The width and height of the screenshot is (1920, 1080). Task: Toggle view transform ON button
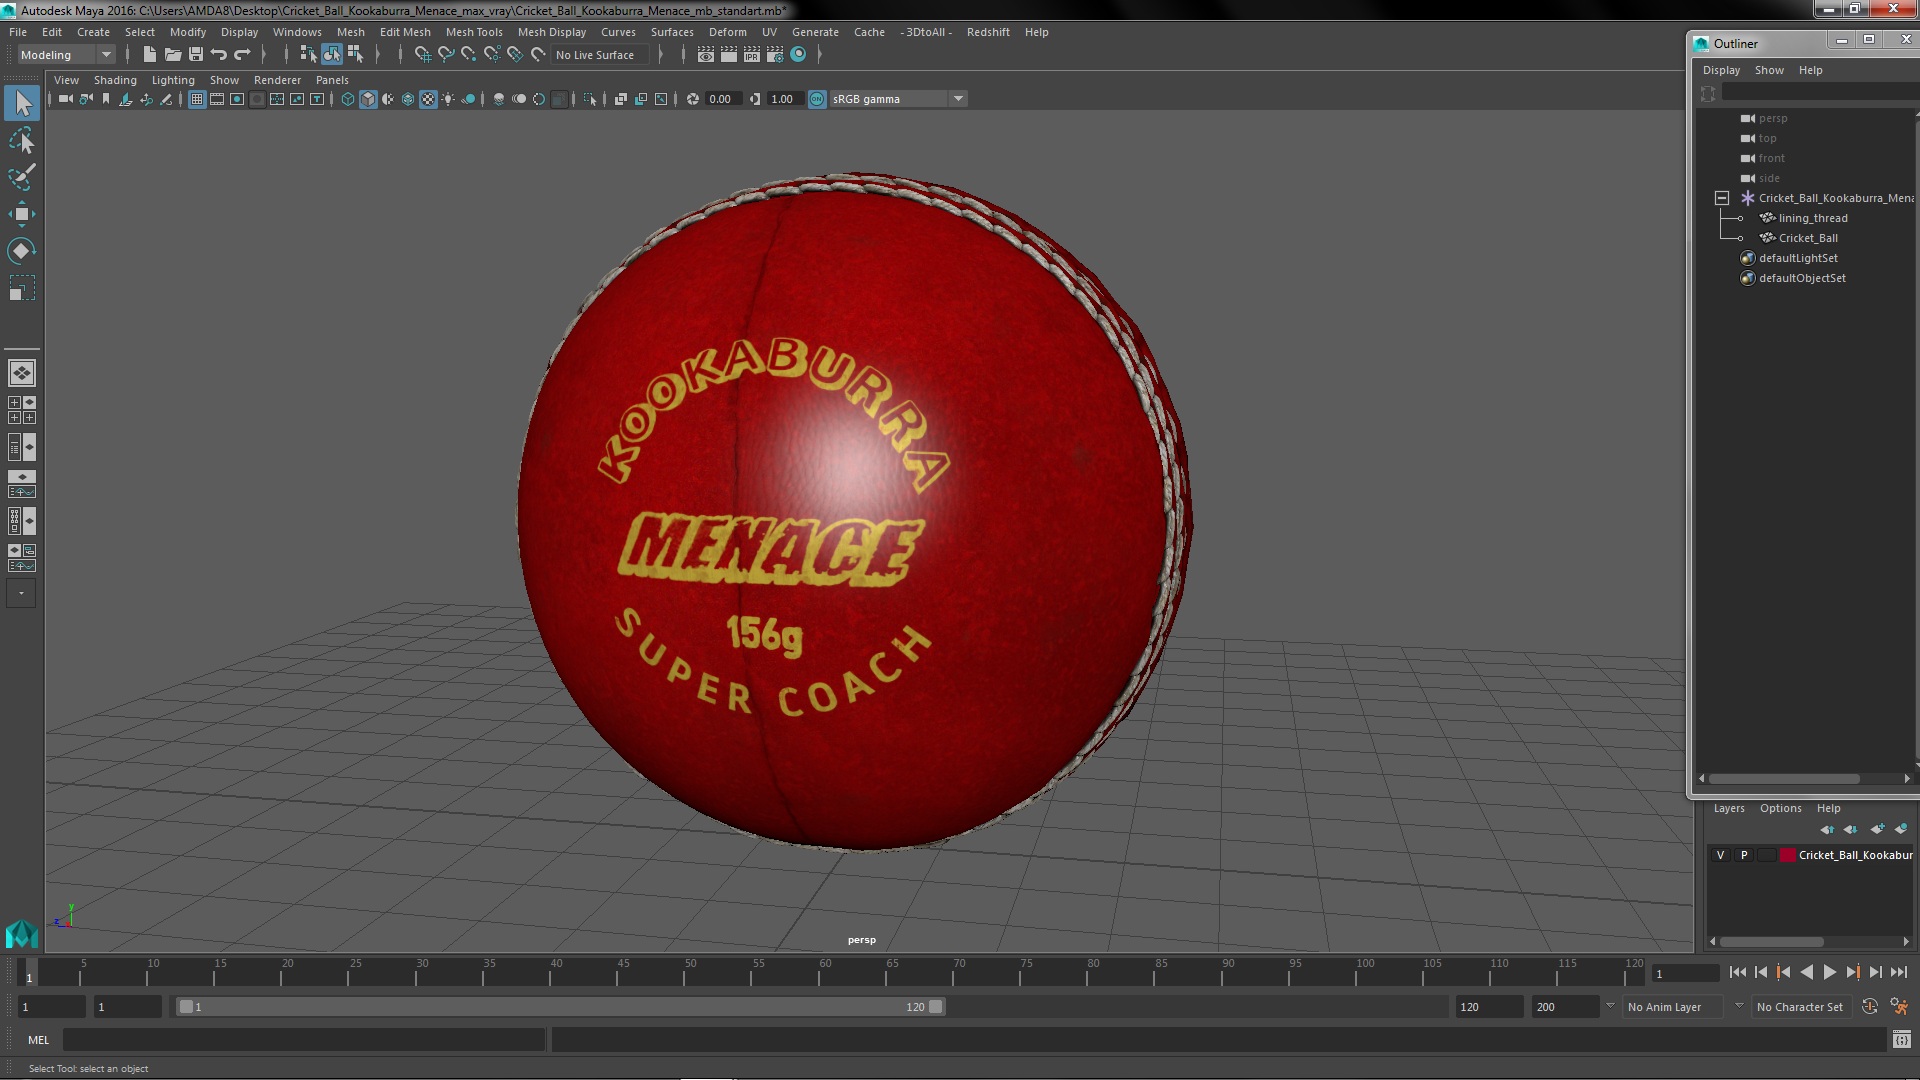click(817, 99)
